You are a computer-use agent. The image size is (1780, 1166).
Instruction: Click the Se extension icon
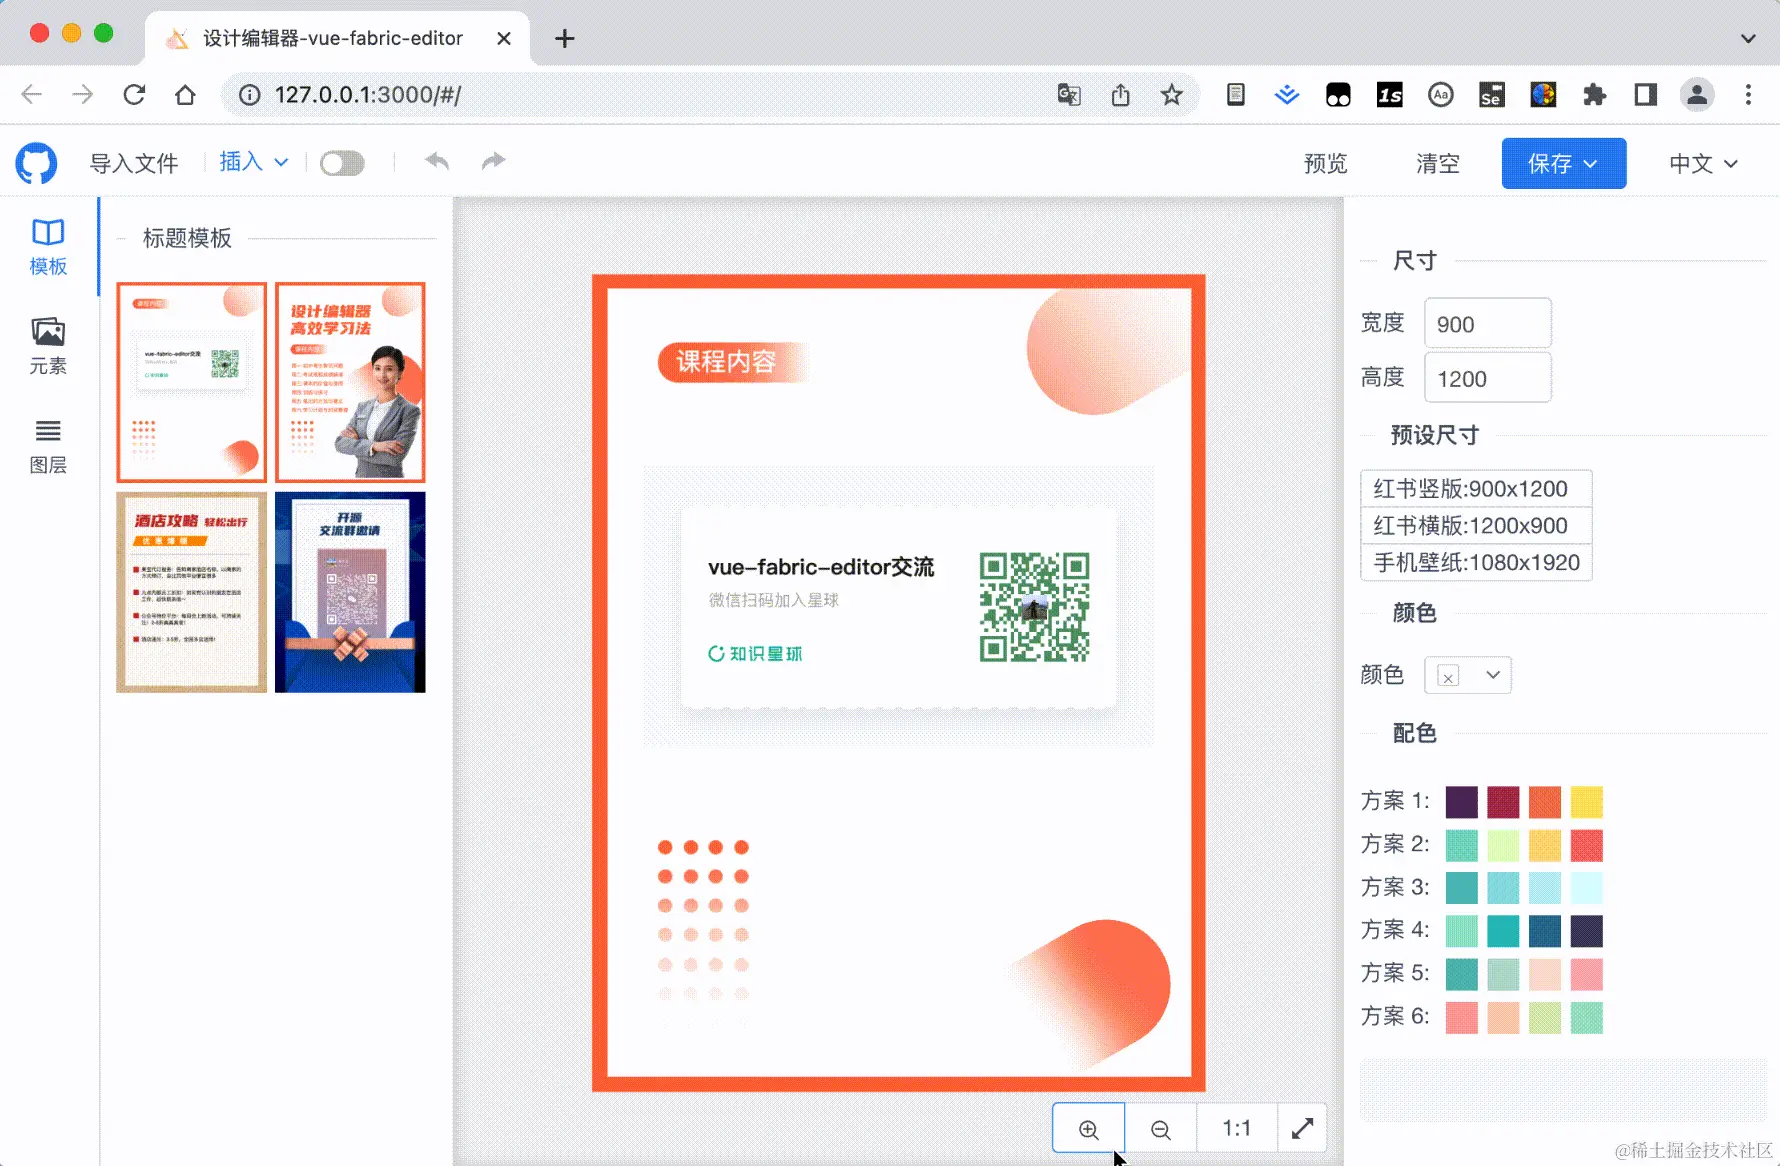pos(1492,95)
